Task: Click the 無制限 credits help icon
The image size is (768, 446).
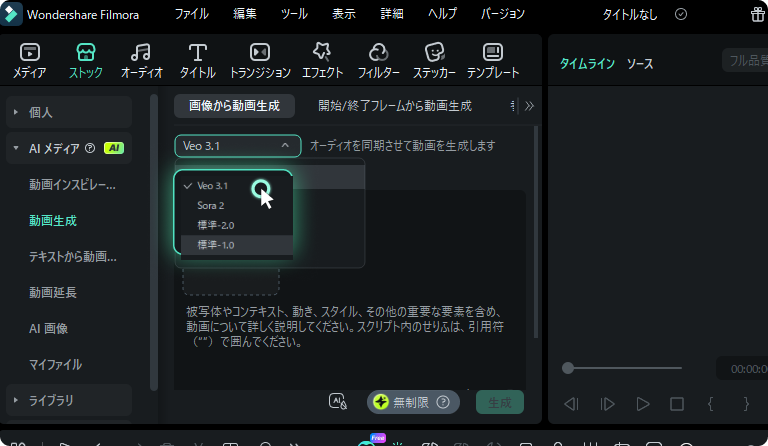Action: pyautogui.click(x=443, y=402)
